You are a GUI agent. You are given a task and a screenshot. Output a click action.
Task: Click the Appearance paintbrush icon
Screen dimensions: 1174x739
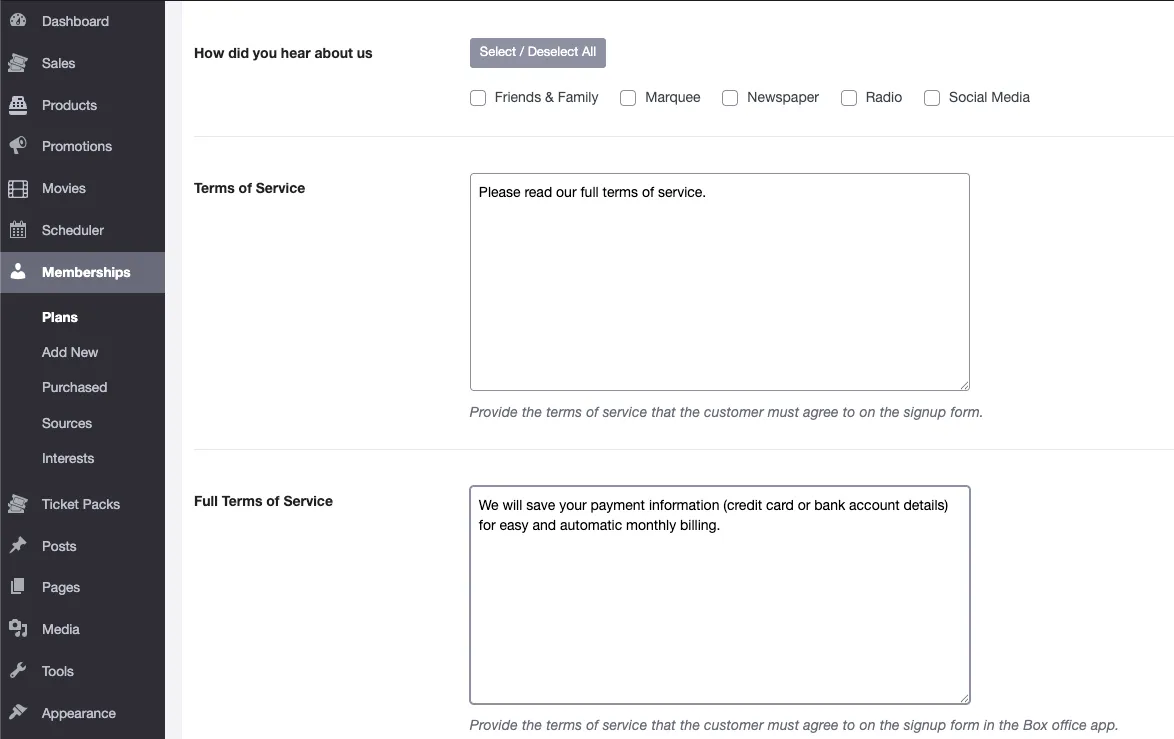tap(18, 713)
